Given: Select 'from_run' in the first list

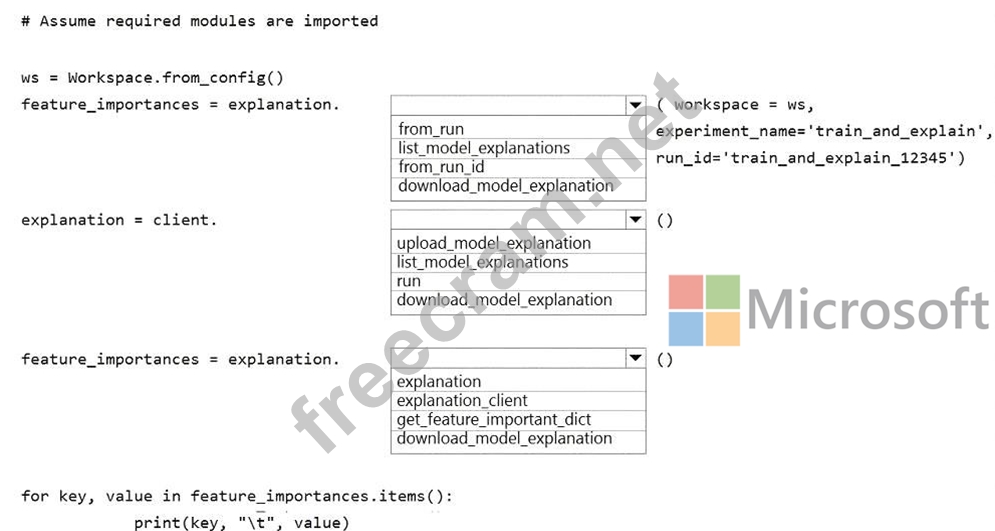Looking at the screenshot, I should point(431,129).
